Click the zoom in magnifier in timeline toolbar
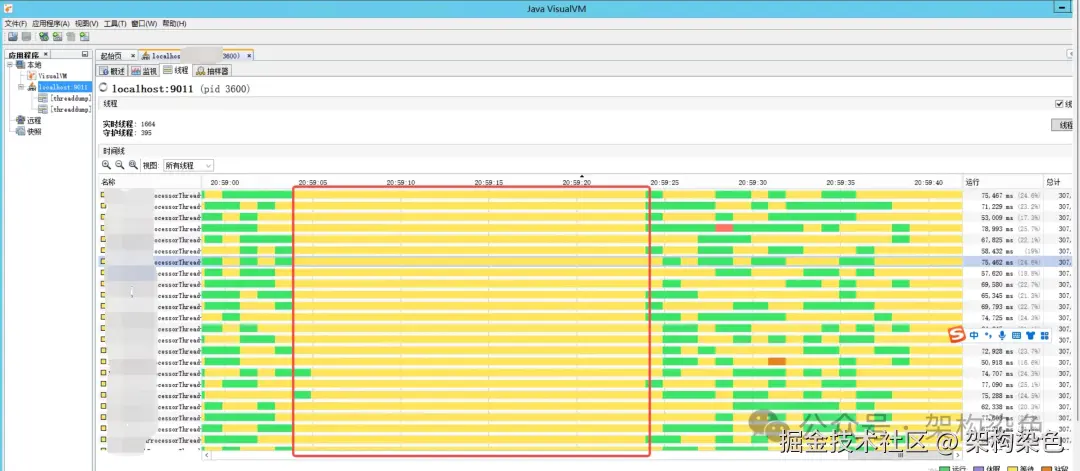Screen dimensions: 1080x471 pyautogui.click(x=106, y=165)
